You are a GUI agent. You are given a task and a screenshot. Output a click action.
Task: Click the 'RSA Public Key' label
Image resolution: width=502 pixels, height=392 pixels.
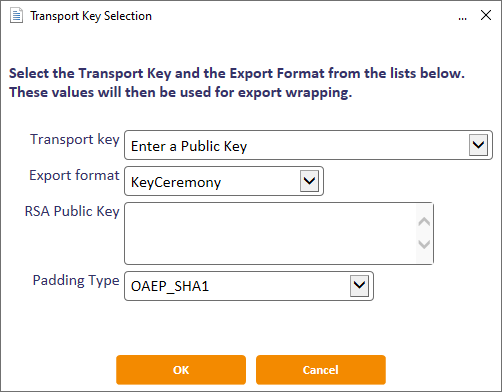[x=72, y=211]
